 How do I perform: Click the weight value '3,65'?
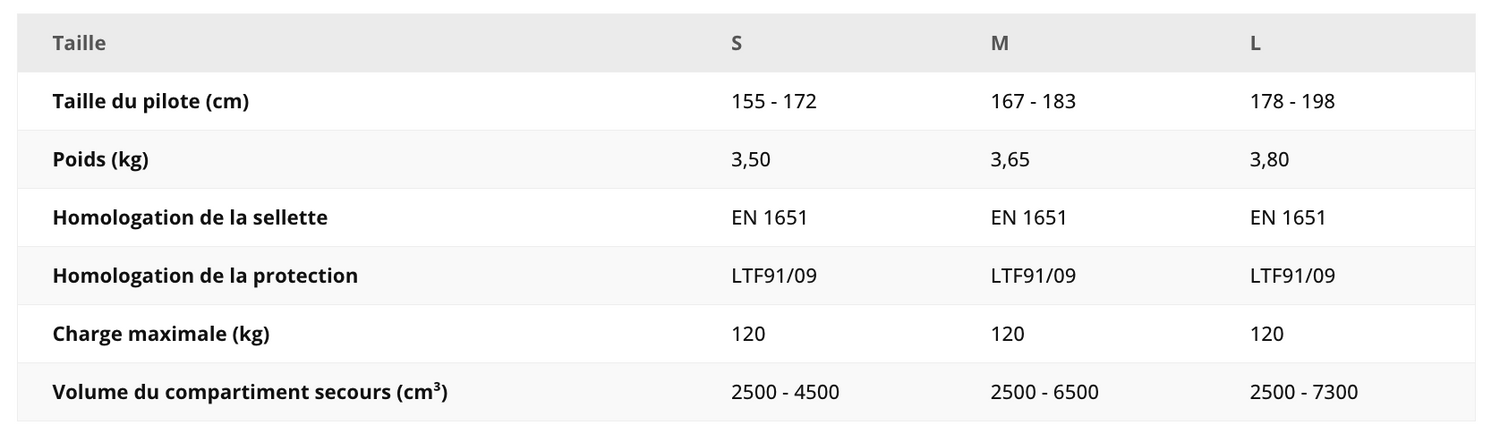pos(1010,159)
